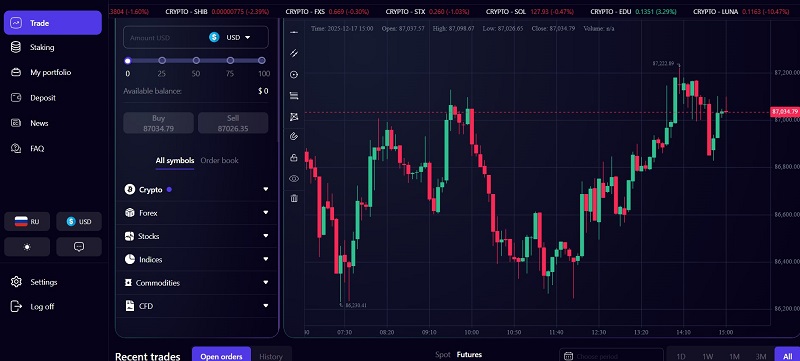Click the Crypto bitcoin icon
This screenshot has width=800, height=361.
(x=130, y=190)
